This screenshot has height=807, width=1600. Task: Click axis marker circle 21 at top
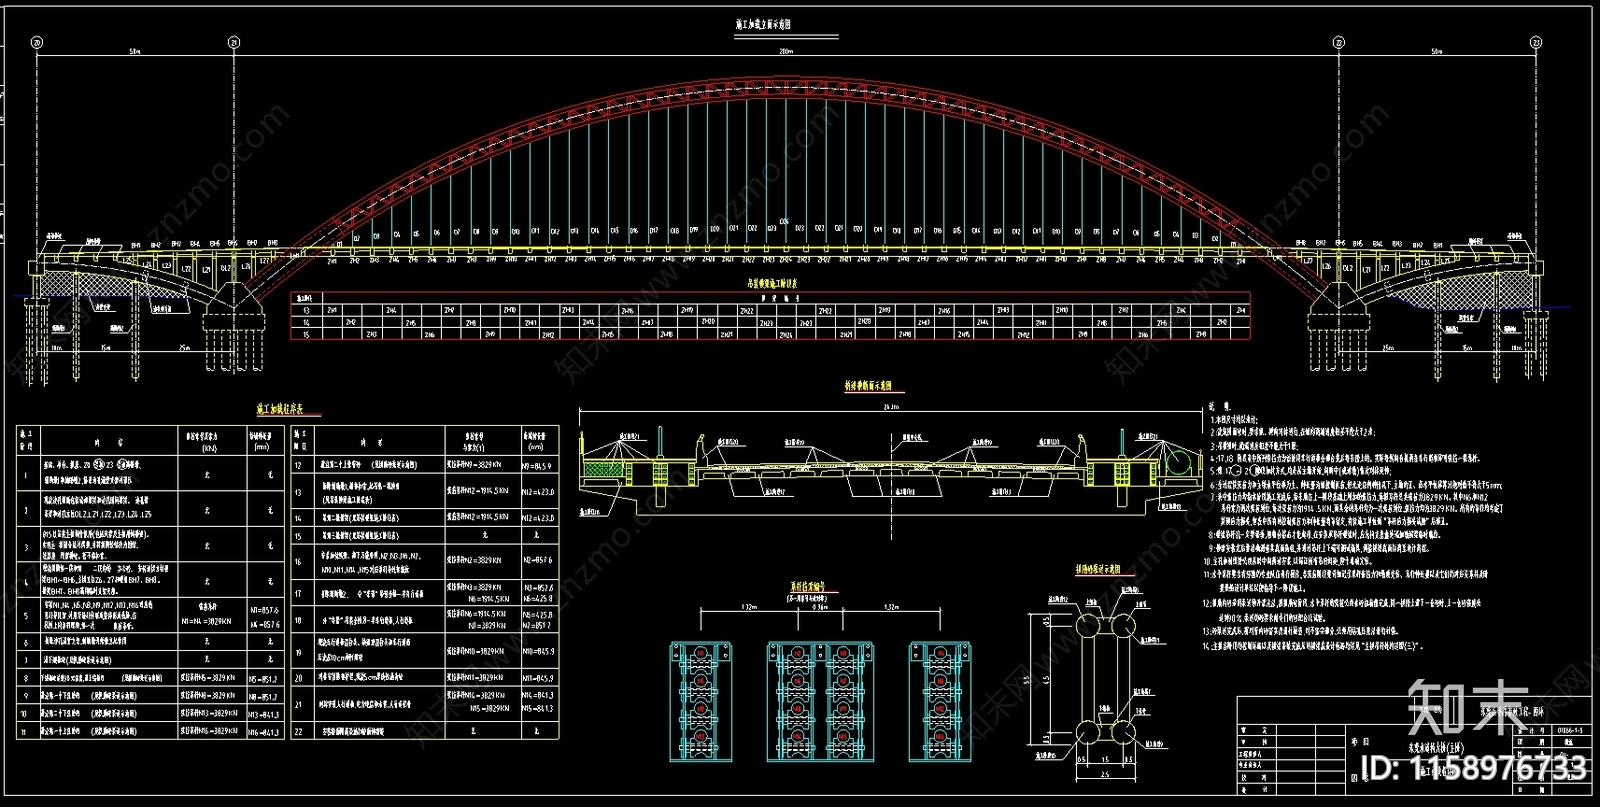[234, 43]
